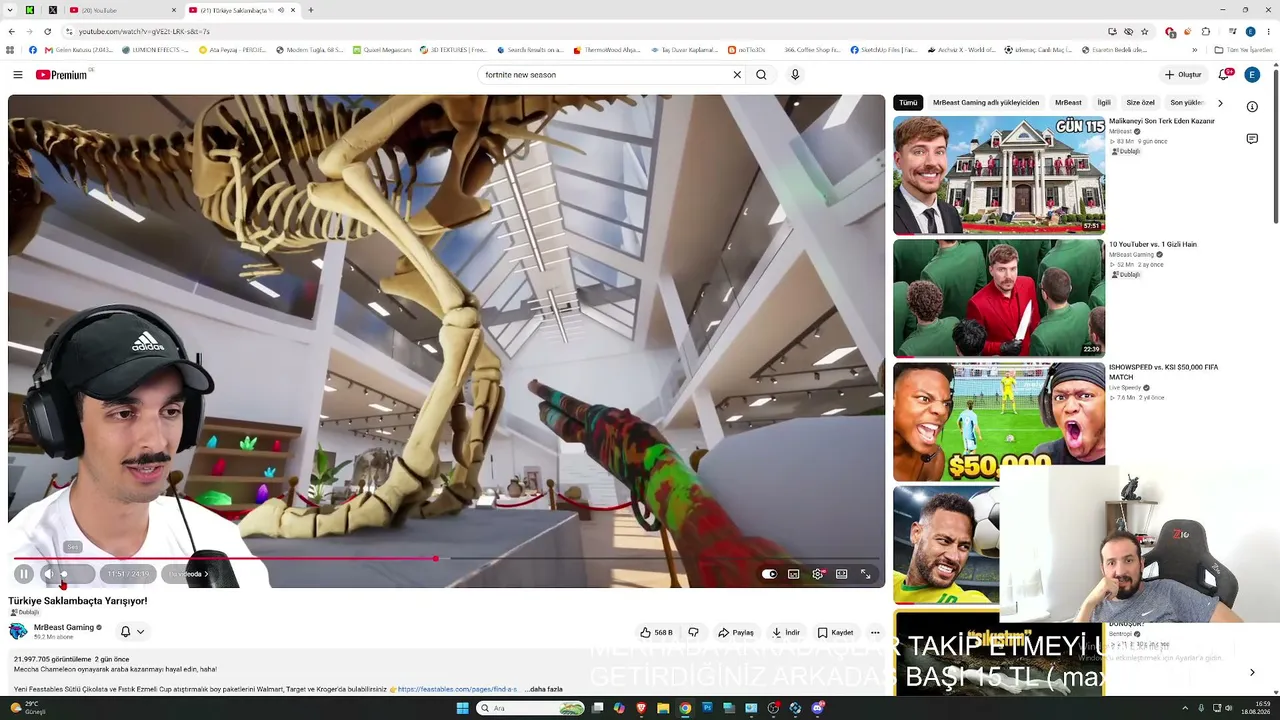Select the "MrBeast Gaming adlı yükleyiciden" chip
The image size is (1280, 720).
(x=986, y=103)
